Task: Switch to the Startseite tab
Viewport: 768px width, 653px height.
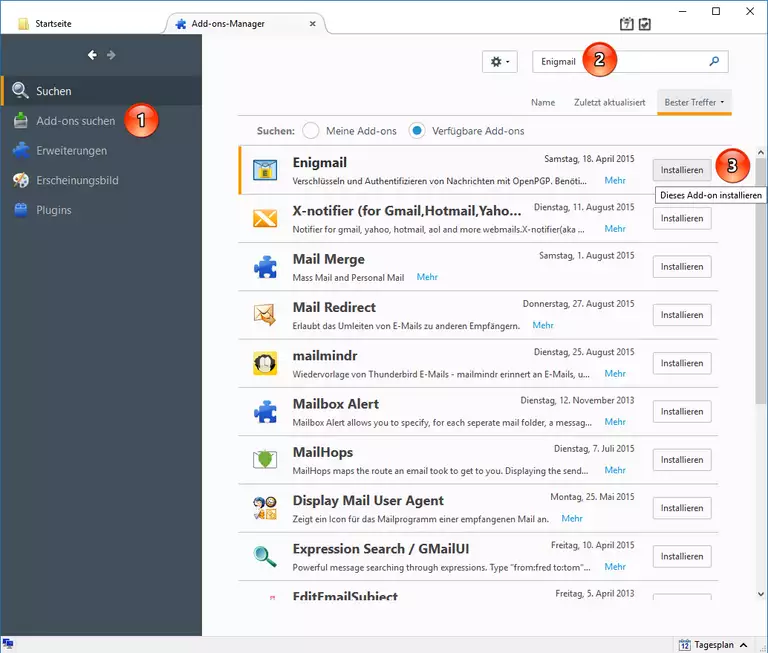Action: pyautogui.click(x=53, y=23)
